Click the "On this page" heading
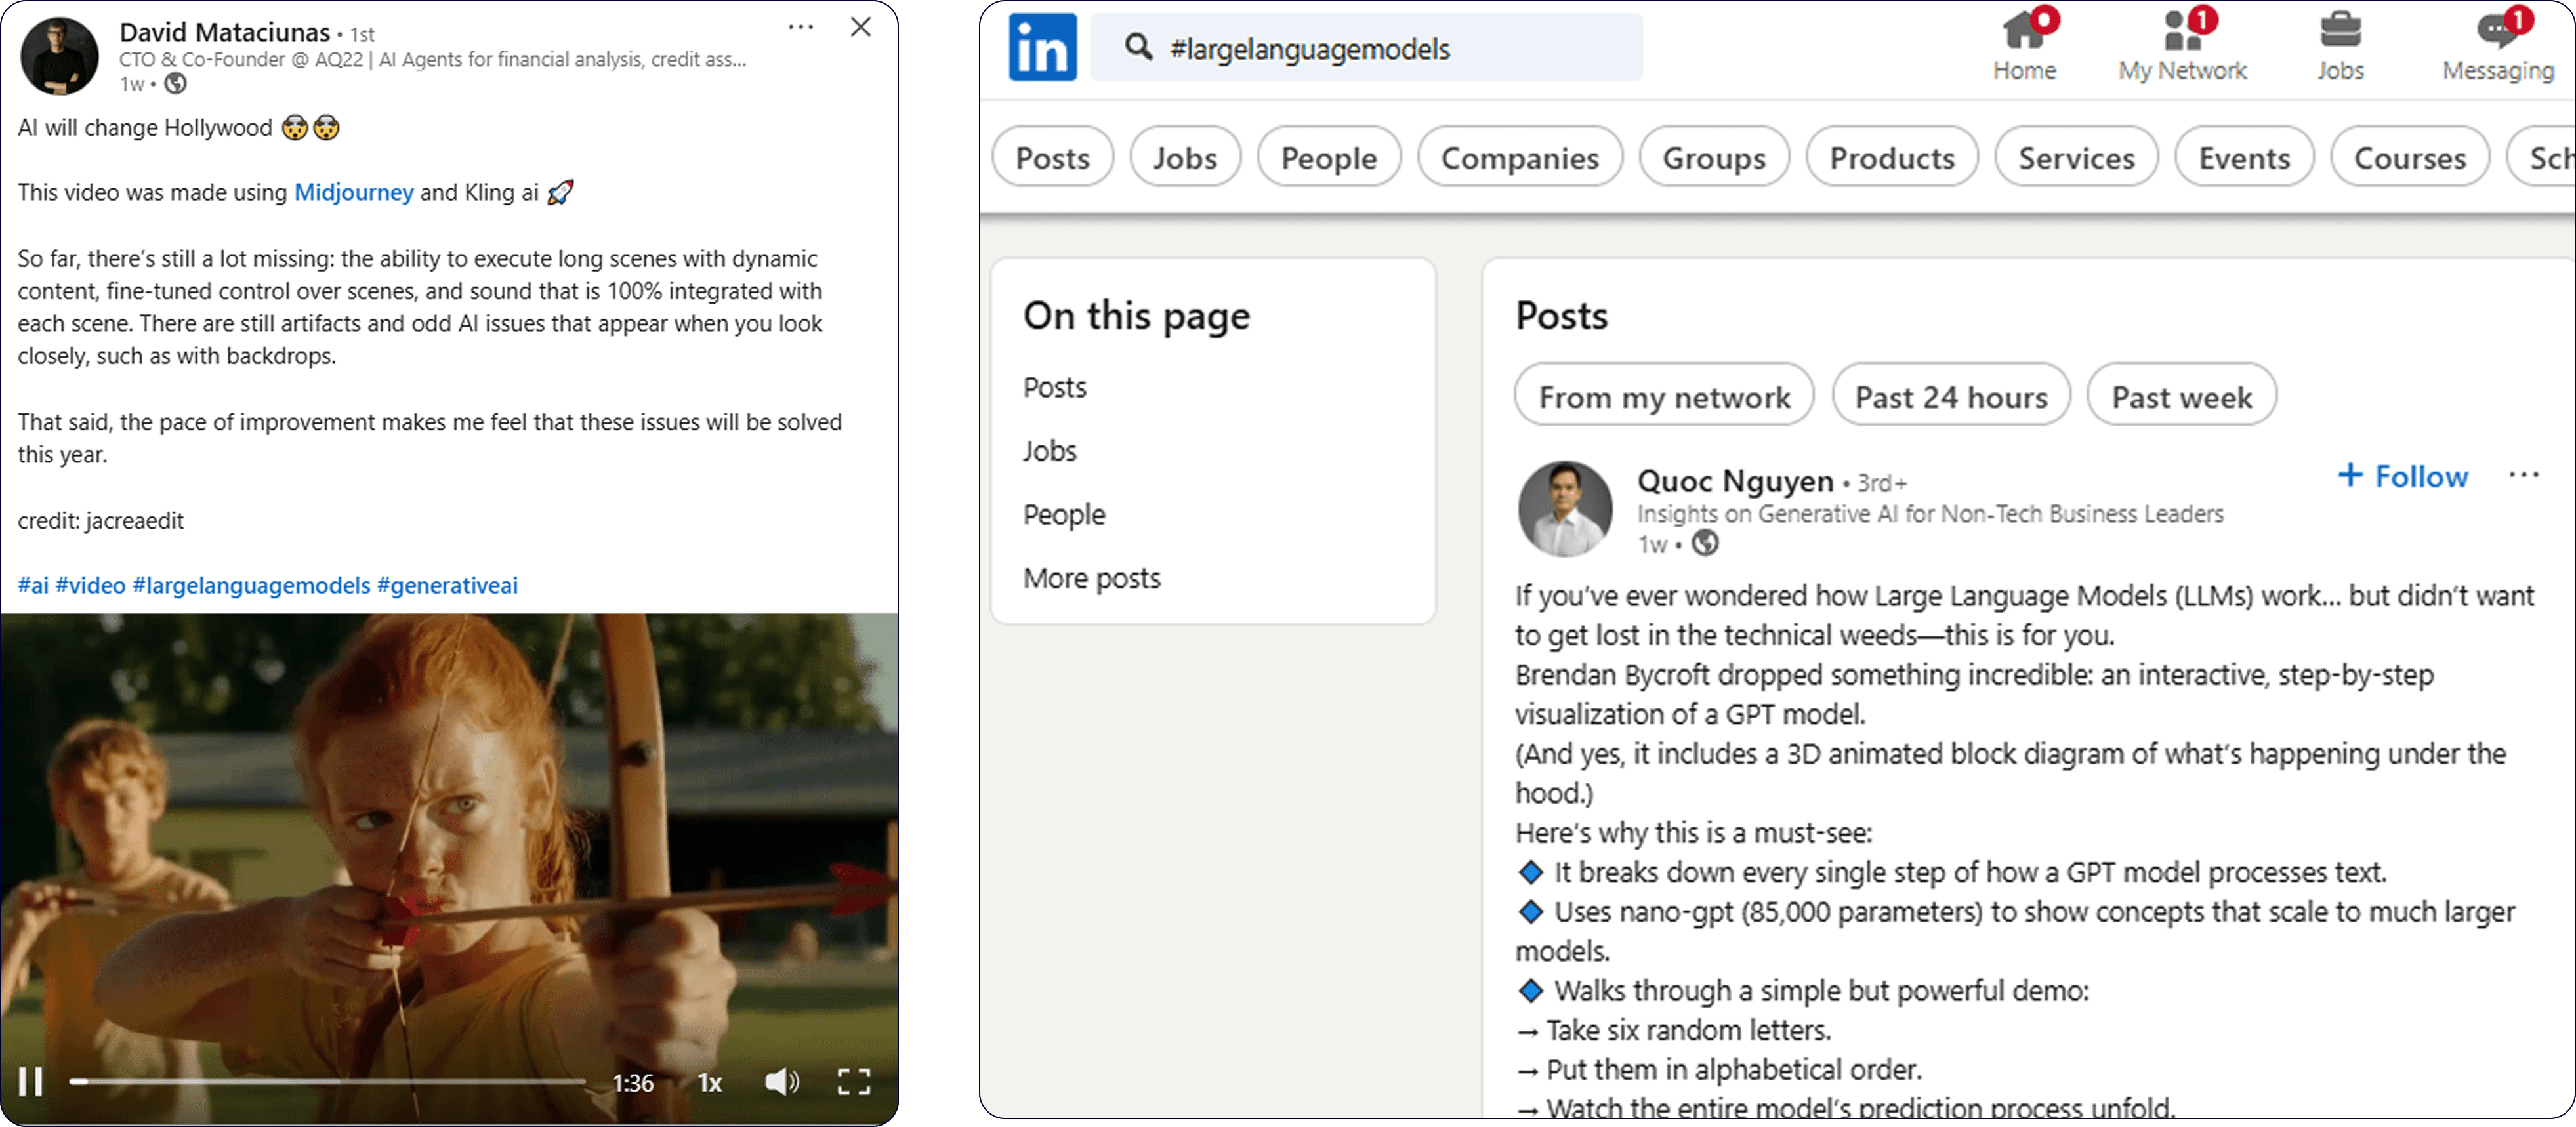Screen dimensions: 2576x1127 tap(1136, 316)
